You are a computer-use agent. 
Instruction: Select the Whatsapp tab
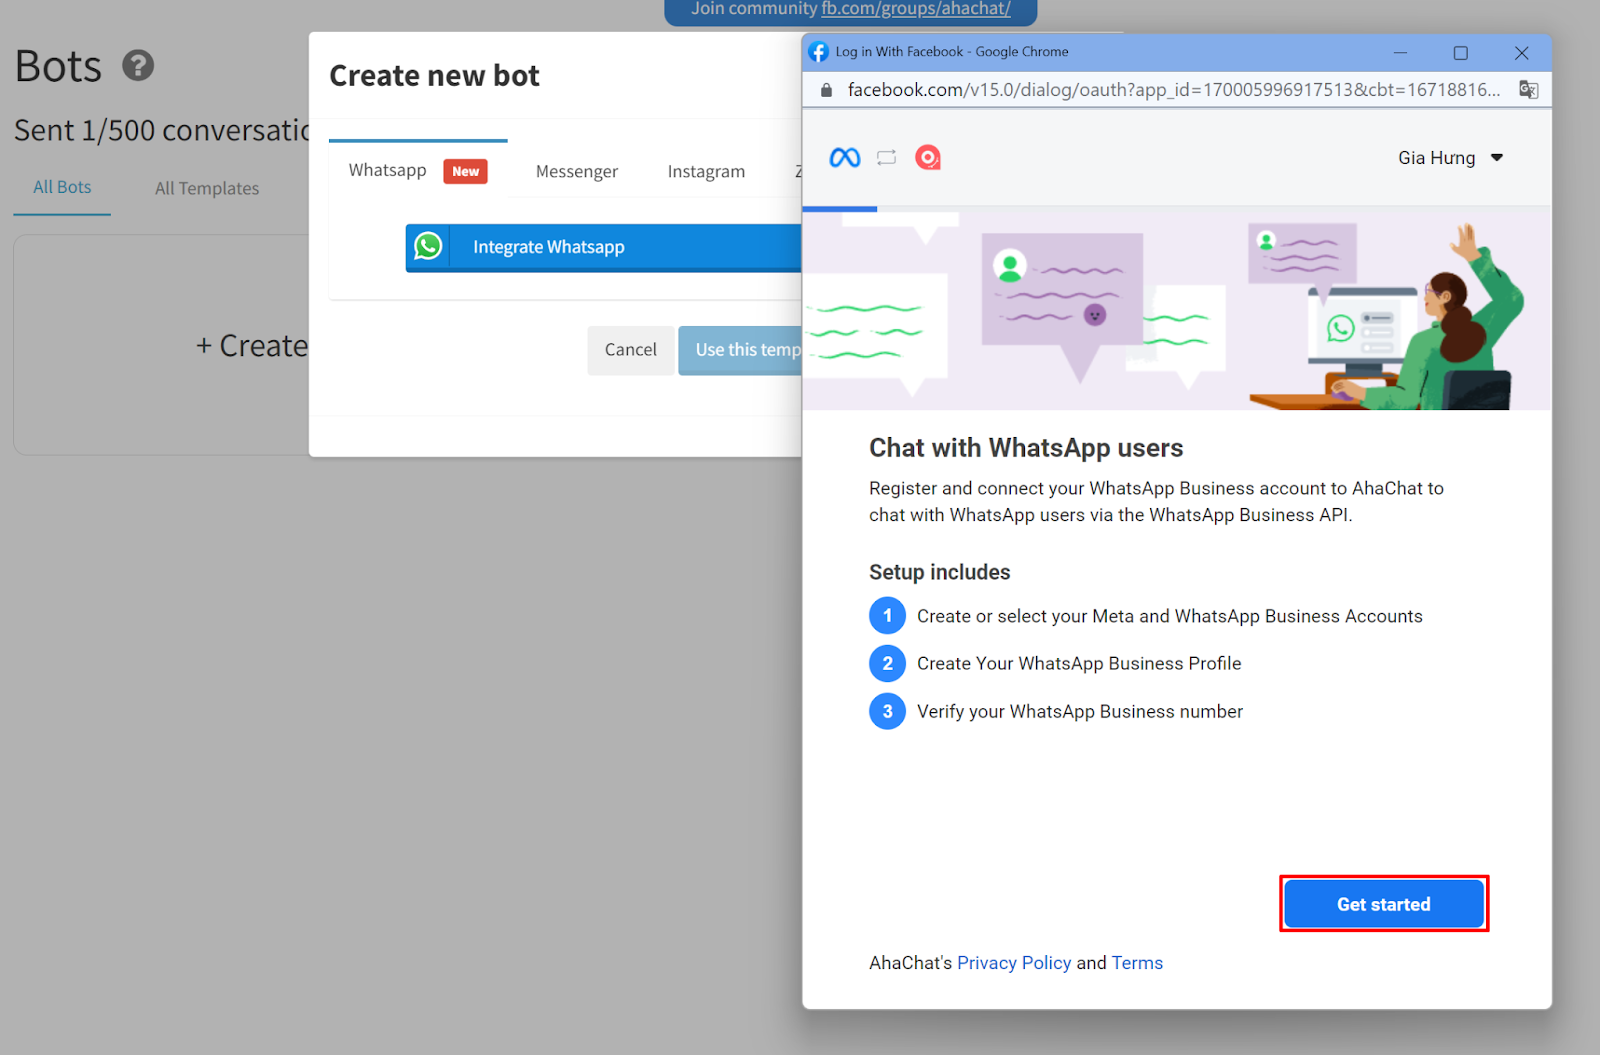pos(418,171)
